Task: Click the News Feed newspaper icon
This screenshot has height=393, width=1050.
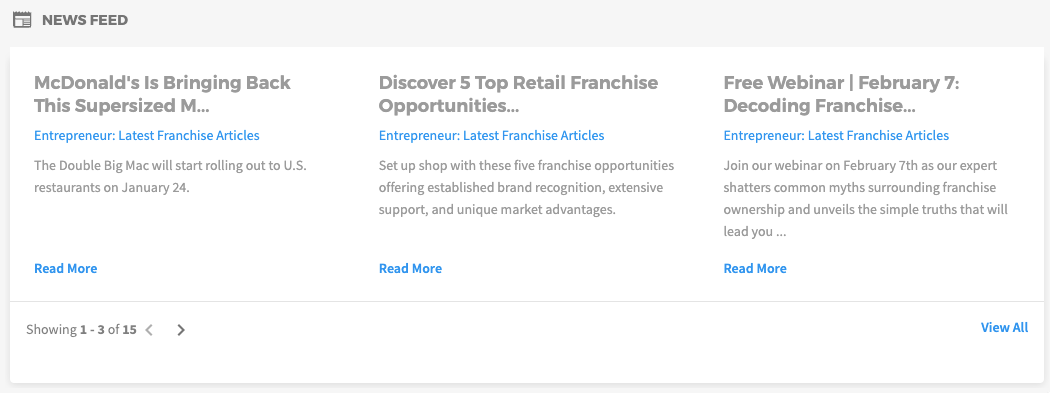Action: point(22,20)
